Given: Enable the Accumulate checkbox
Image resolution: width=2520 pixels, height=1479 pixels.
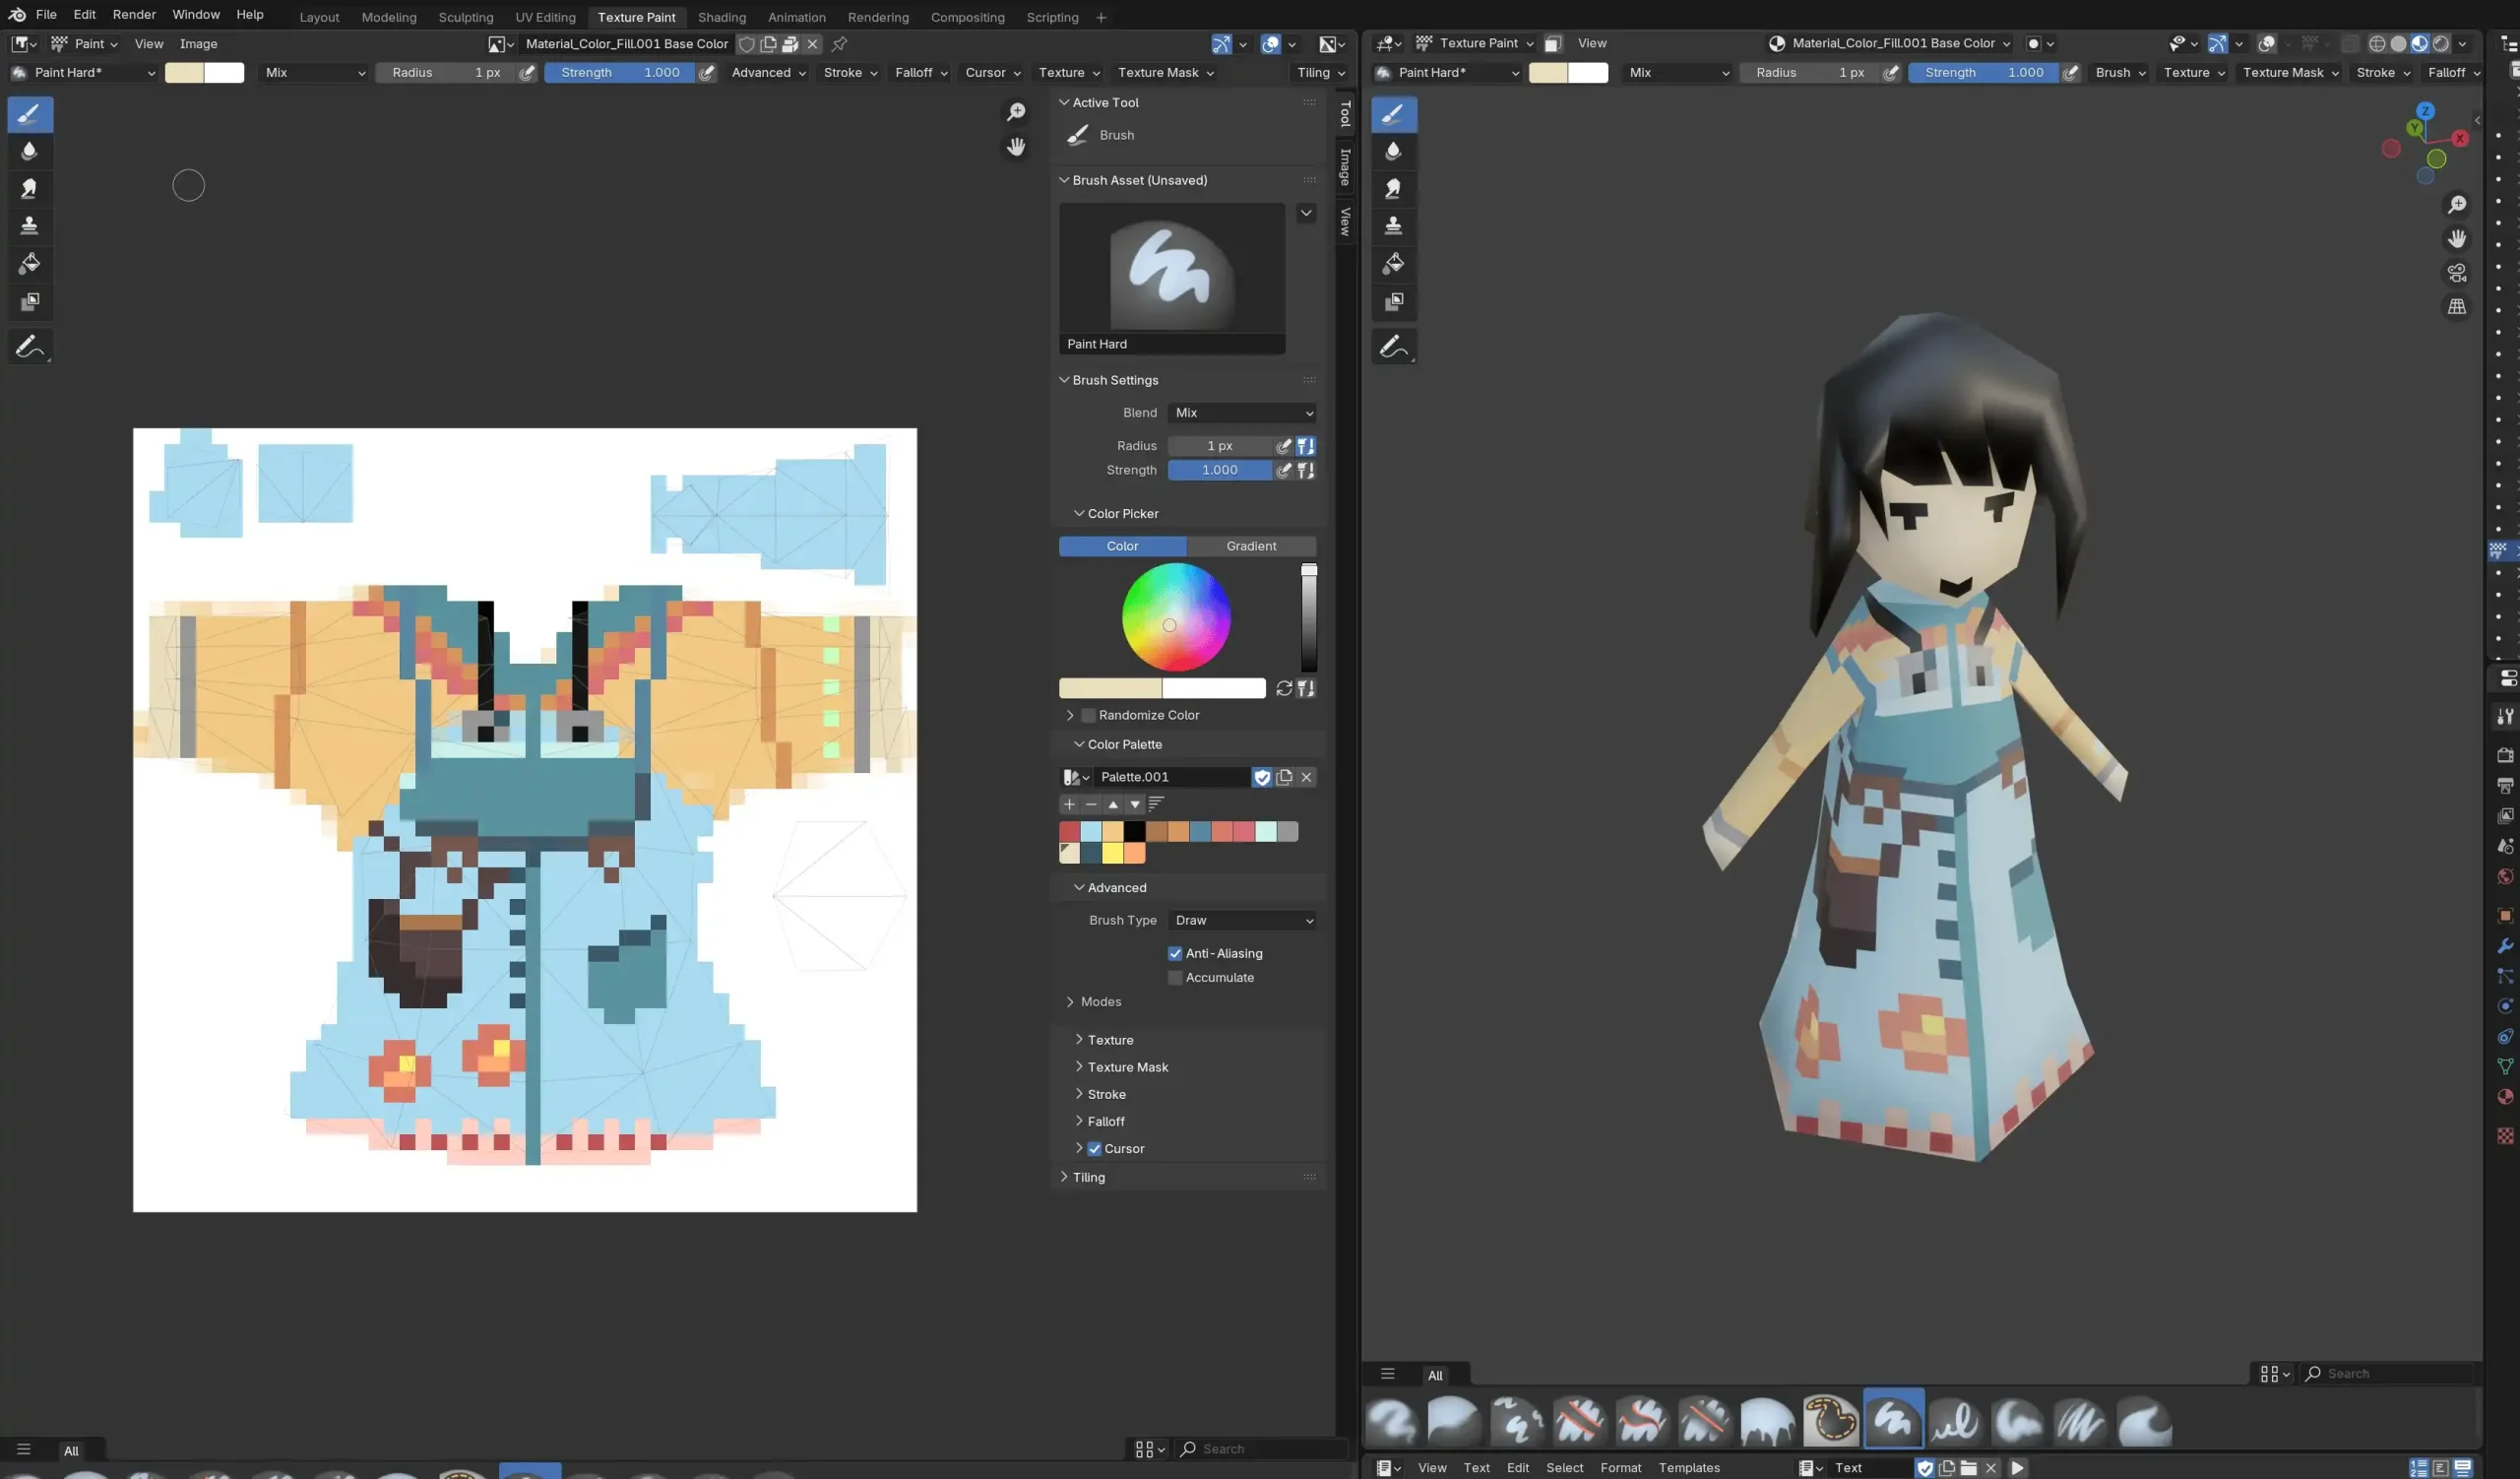Looking at the screenshot, I should point(1174,977).
